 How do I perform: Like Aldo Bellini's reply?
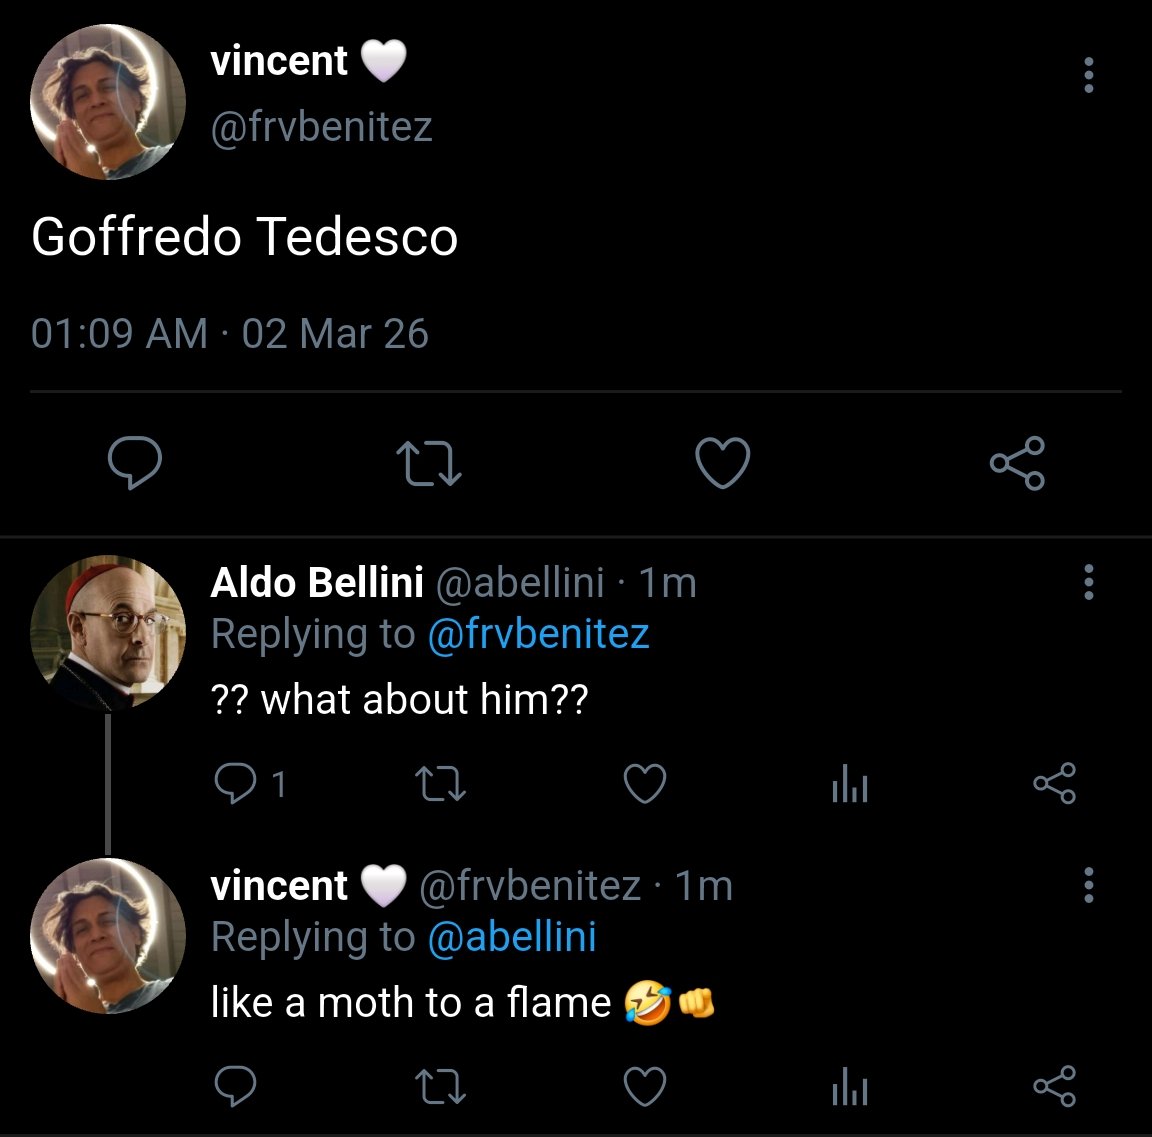point(645,783)
